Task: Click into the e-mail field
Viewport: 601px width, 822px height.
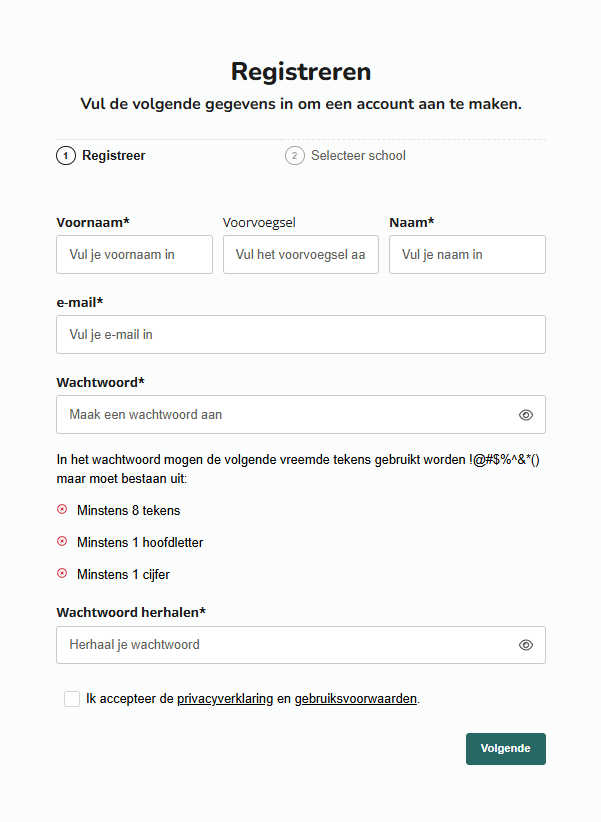Action: (x=300, y=335)
